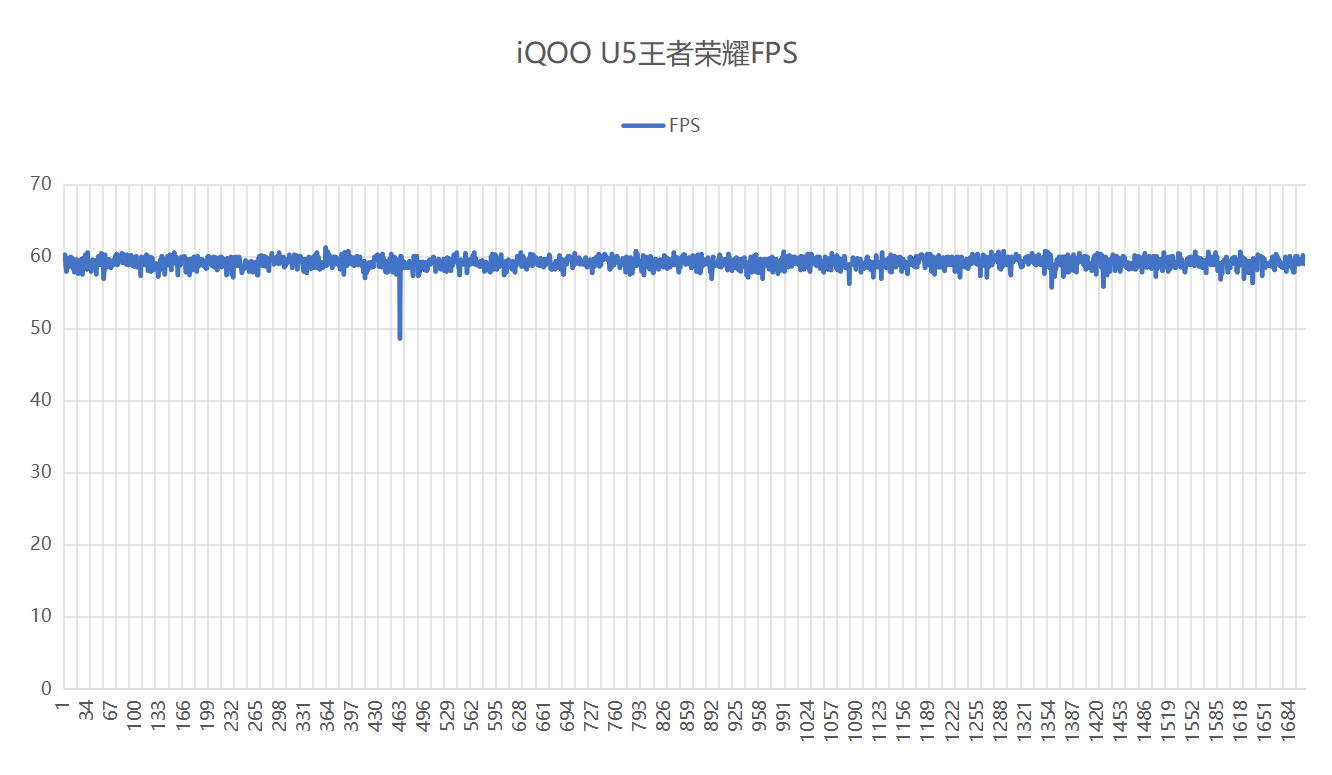Select the y-axis label 60

click(x=41, y=256)
